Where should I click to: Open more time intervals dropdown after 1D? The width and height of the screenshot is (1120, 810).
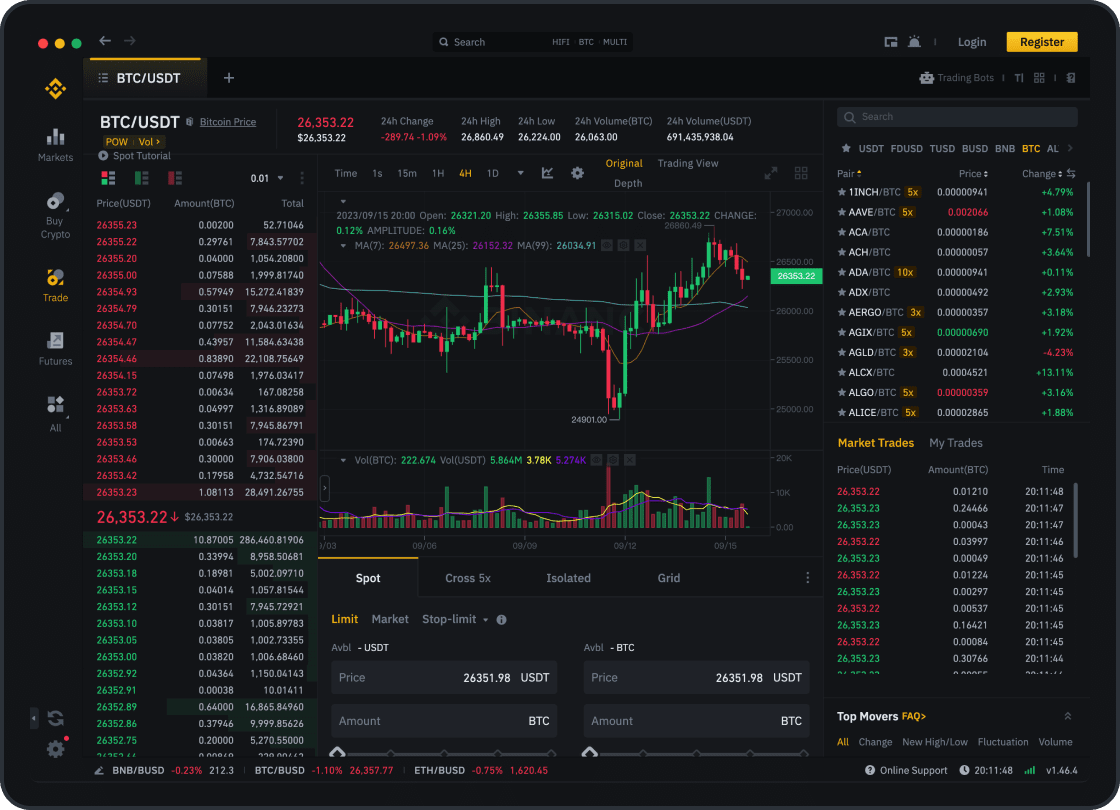click(x=520, y=173)
